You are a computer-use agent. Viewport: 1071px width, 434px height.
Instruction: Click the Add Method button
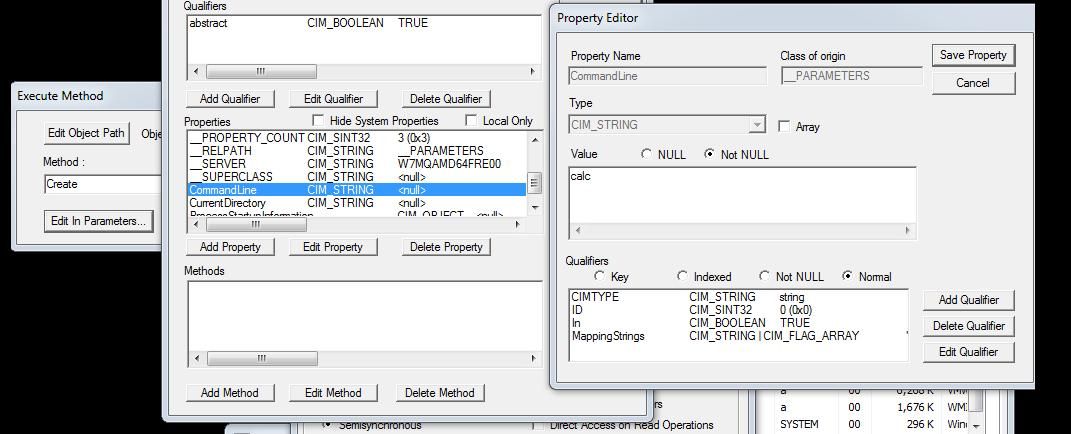(x=230, y=392)
